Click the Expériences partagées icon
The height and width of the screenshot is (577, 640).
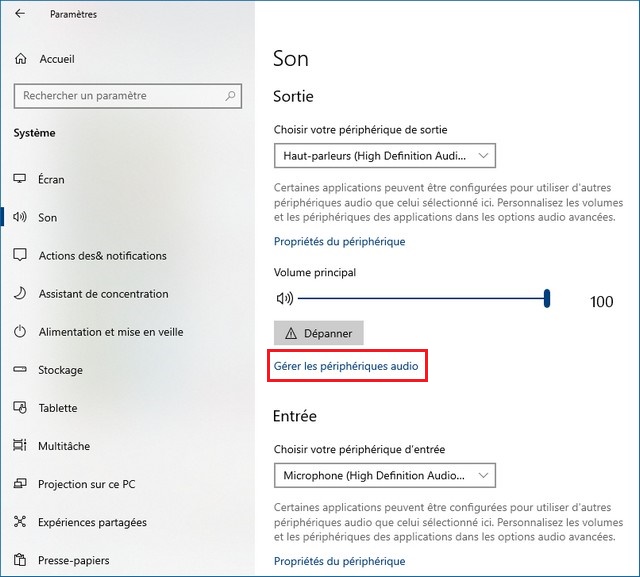[20, 522]
